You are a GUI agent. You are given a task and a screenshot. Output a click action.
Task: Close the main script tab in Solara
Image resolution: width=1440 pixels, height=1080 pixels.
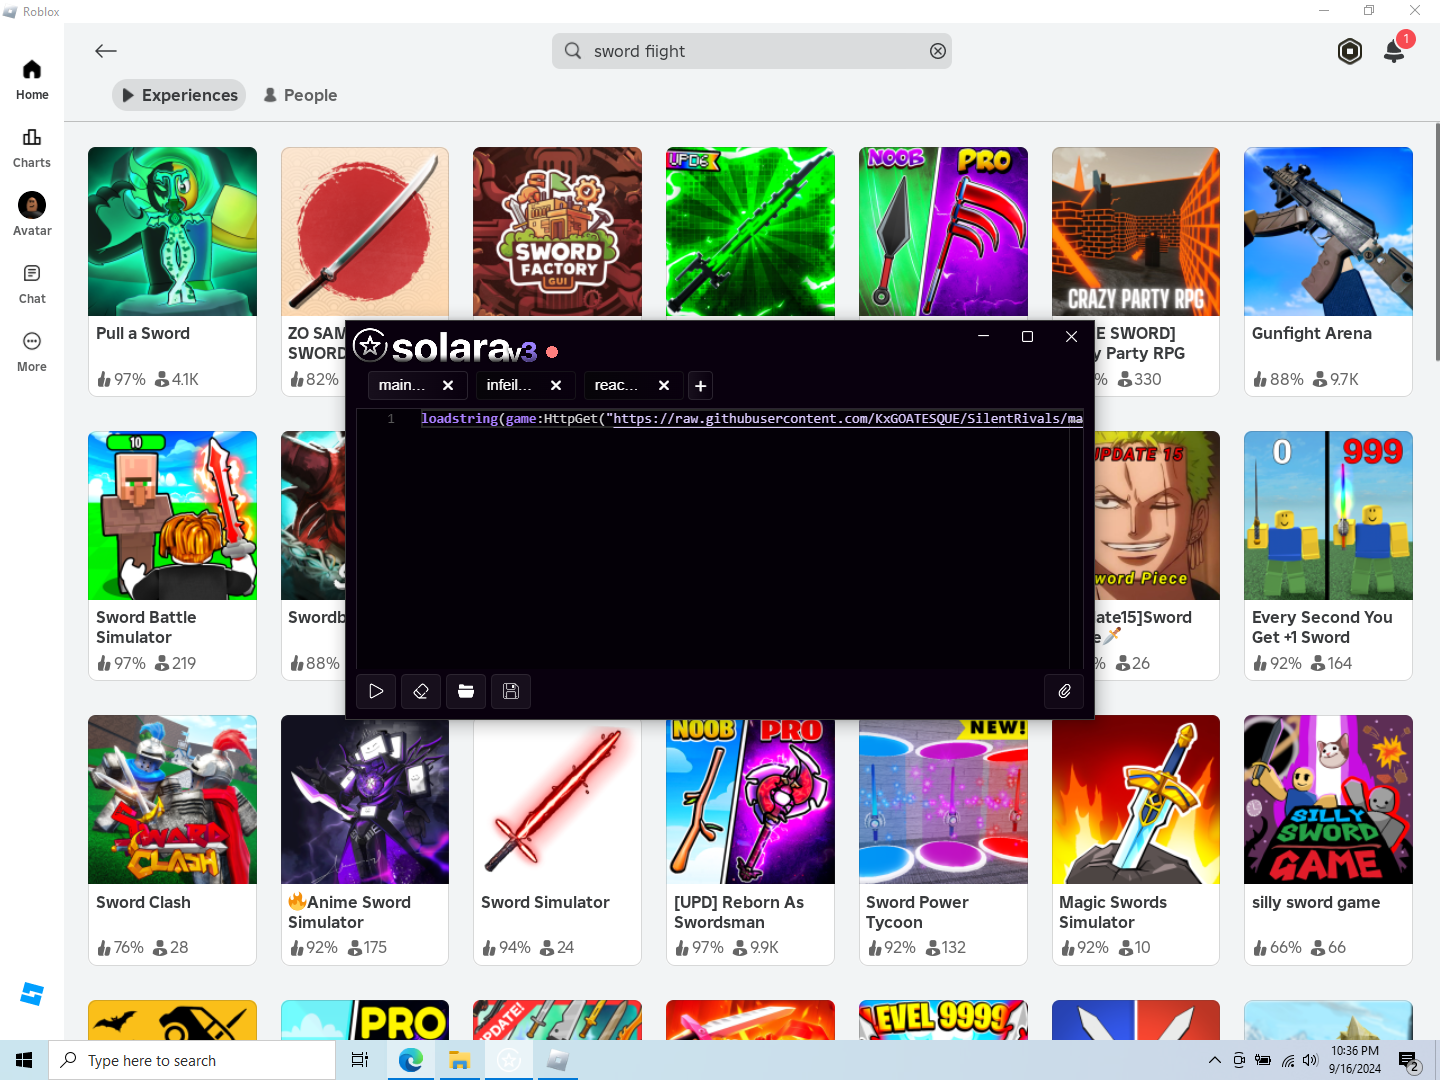point(448,385)
